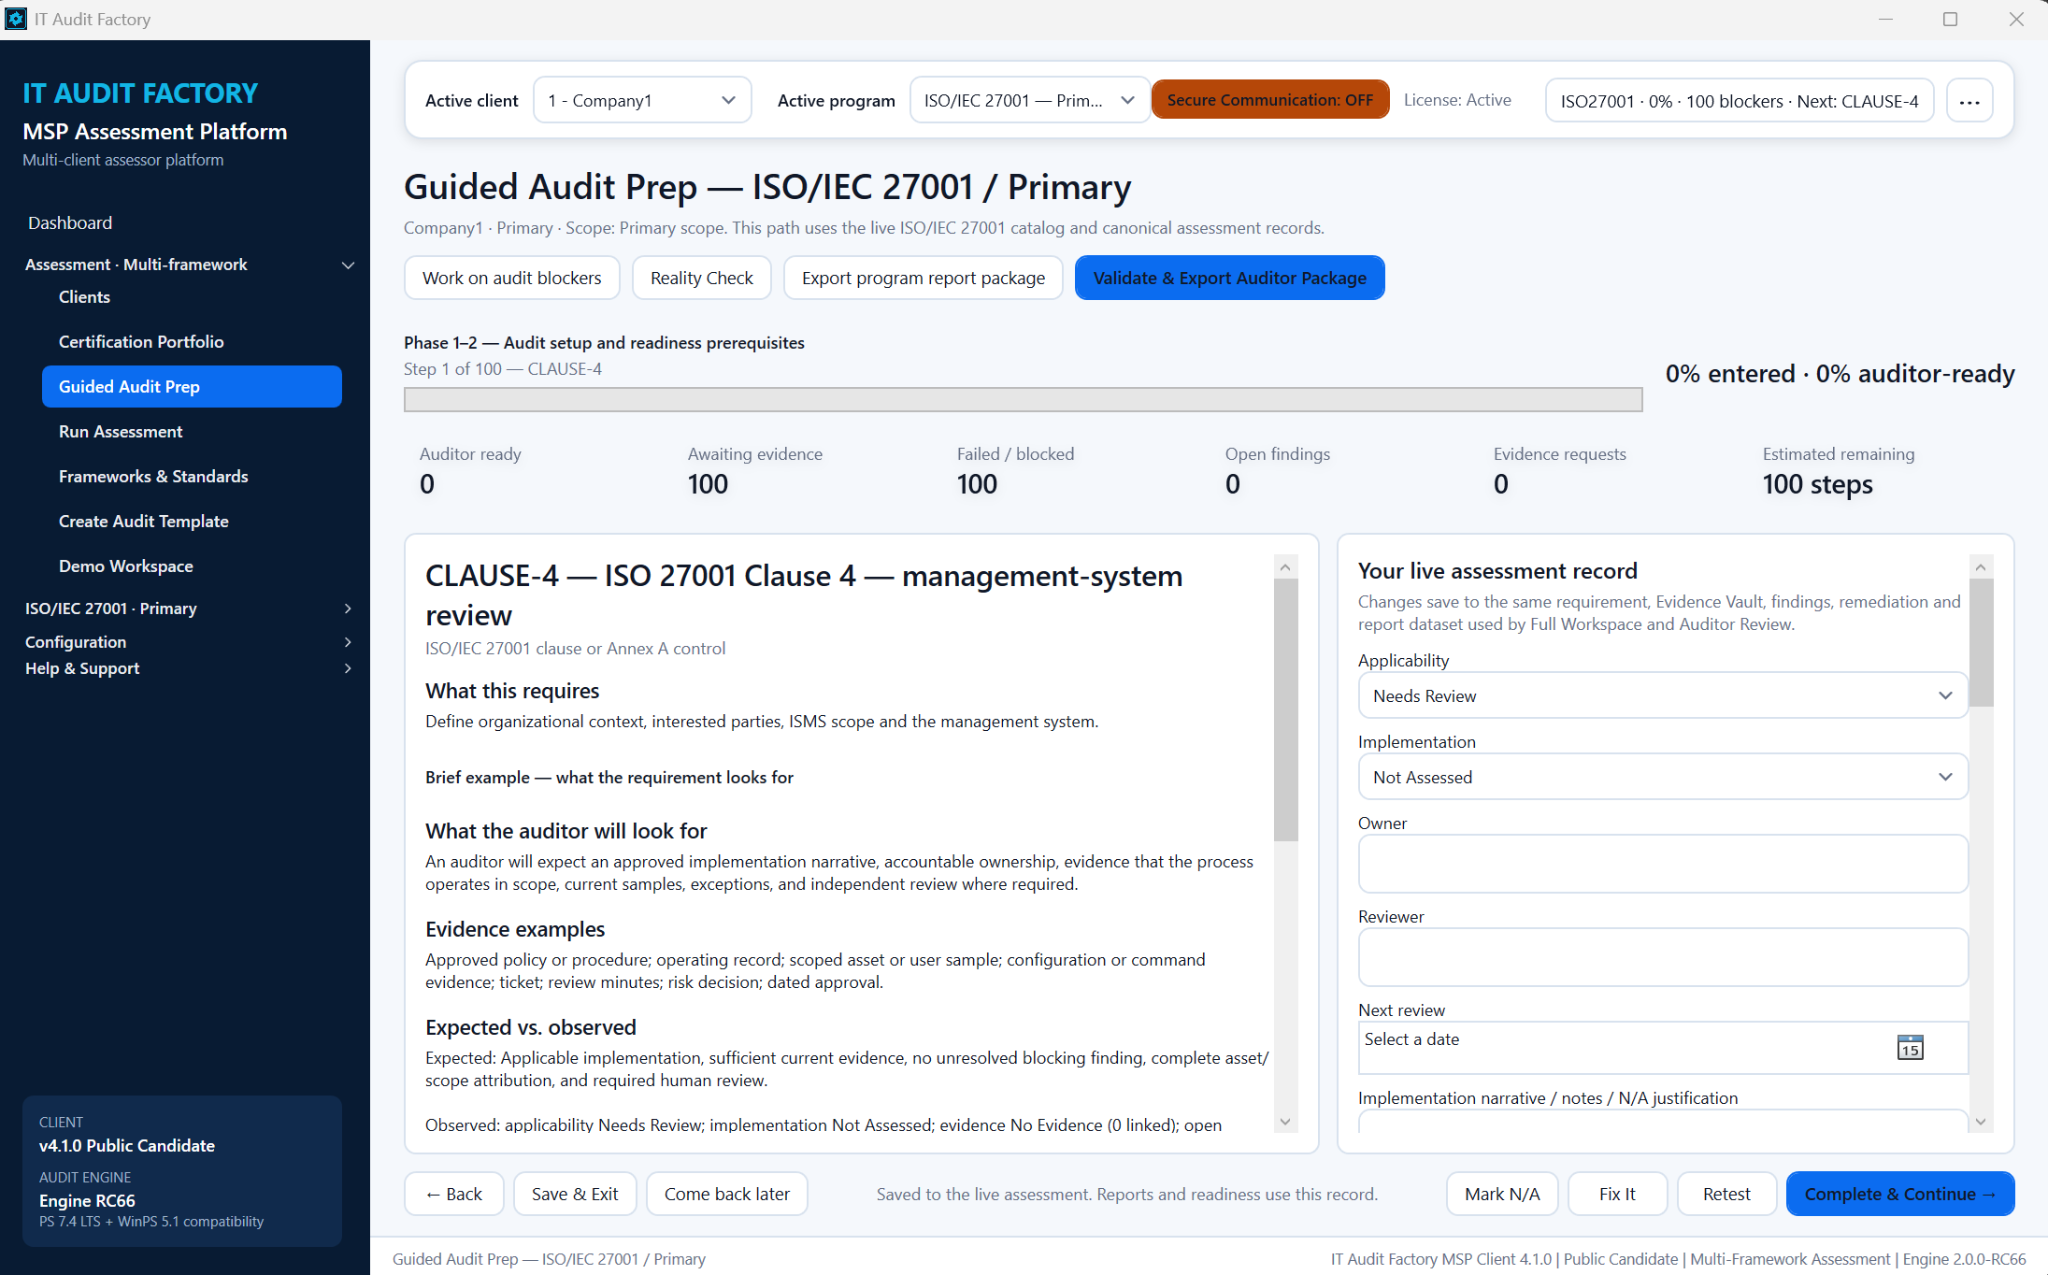The height and width of the screenshot is (1275, 2048).
Task: Click the Reality Check button
Action: pos(702,278)
